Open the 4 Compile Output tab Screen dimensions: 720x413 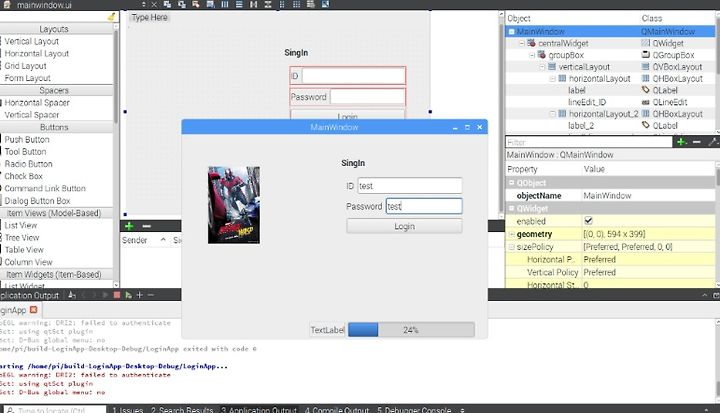tap(337, 409)
